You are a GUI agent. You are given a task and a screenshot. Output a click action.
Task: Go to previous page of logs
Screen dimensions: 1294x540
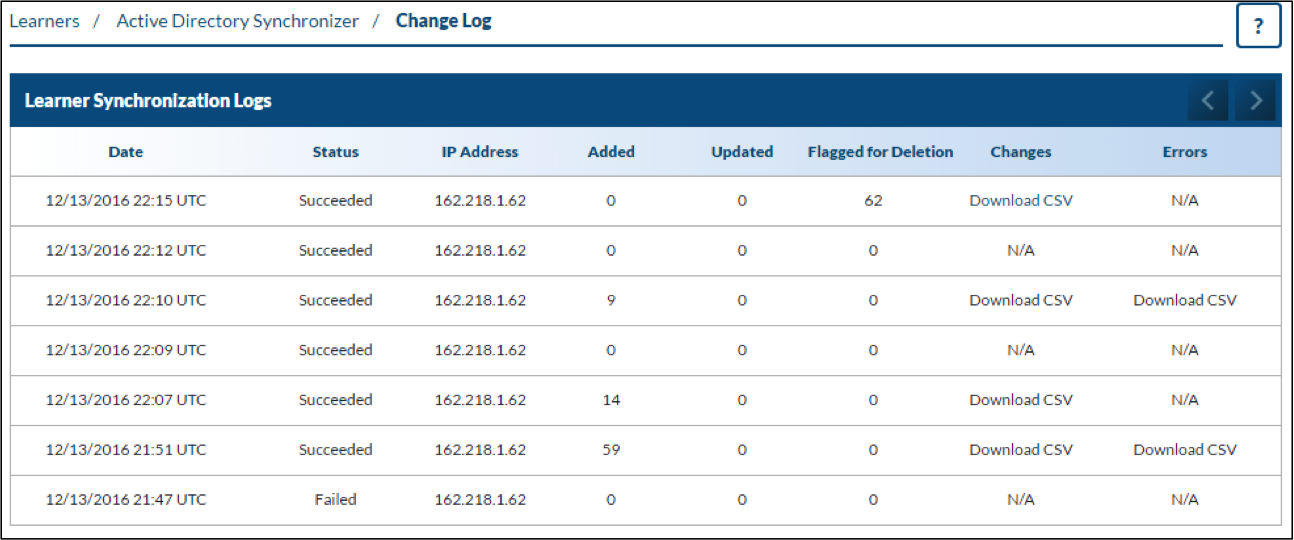(1208, 101)
